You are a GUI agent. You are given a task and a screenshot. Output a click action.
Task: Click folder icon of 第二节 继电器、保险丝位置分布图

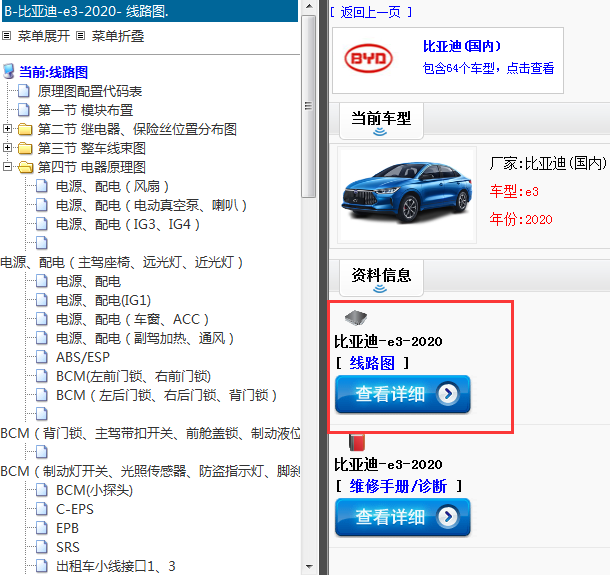click(x=25, y=129)
